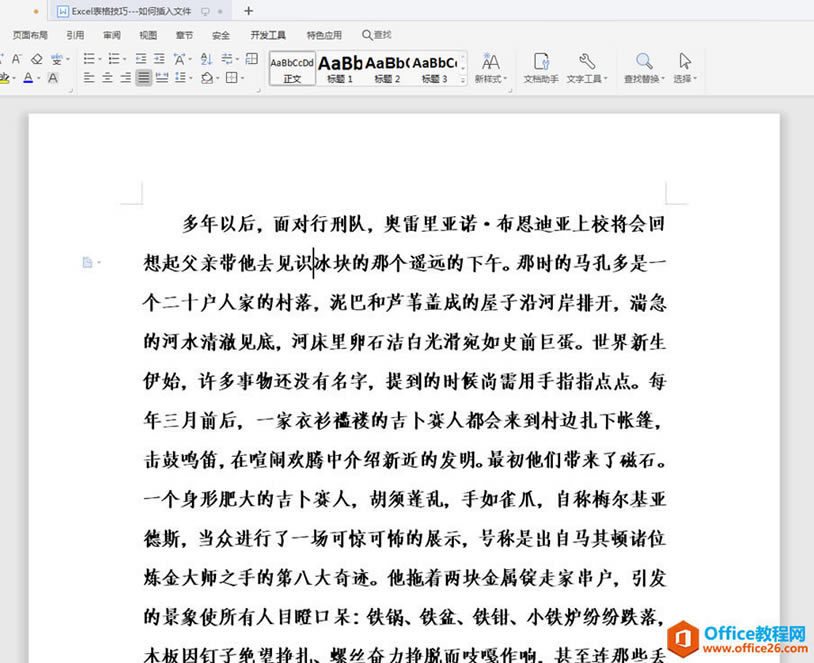Open the 页面布局 tab
This screenshot has width=814, height=663.
30,35
